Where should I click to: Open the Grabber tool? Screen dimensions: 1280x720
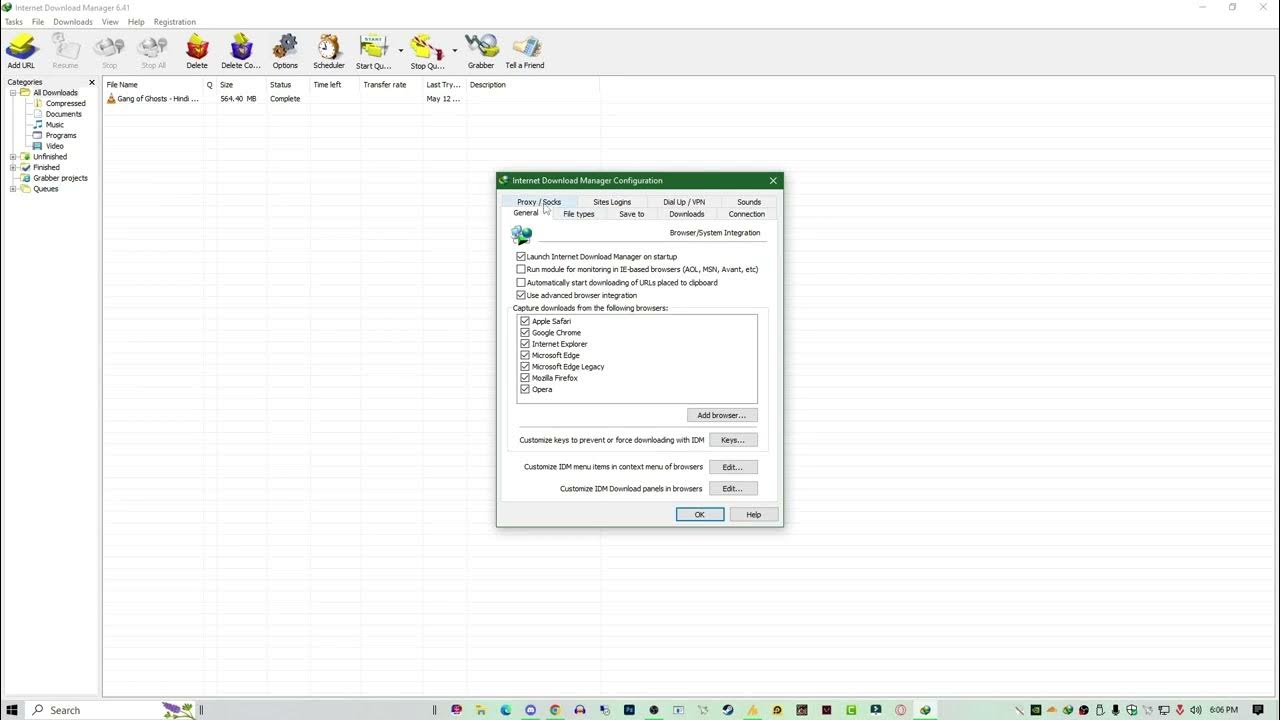[481, 52]
